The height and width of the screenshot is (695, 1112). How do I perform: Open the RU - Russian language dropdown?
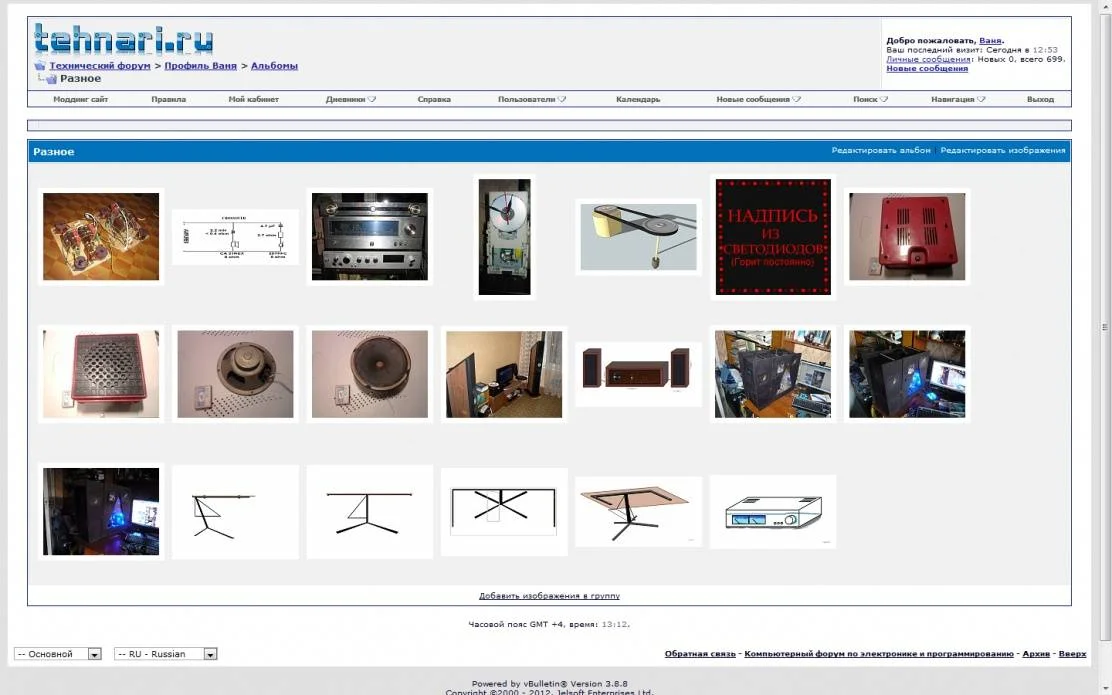tap(166, 654)
